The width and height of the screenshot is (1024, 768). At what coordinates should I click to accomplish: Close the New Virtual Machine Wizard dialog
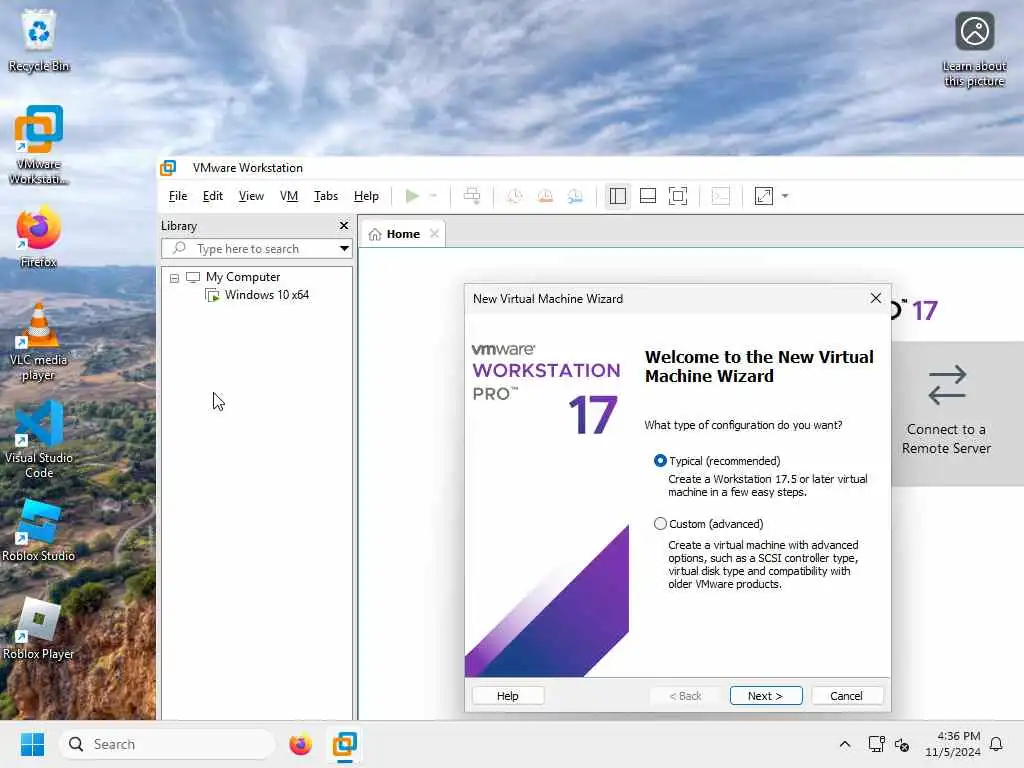[876, 298]
